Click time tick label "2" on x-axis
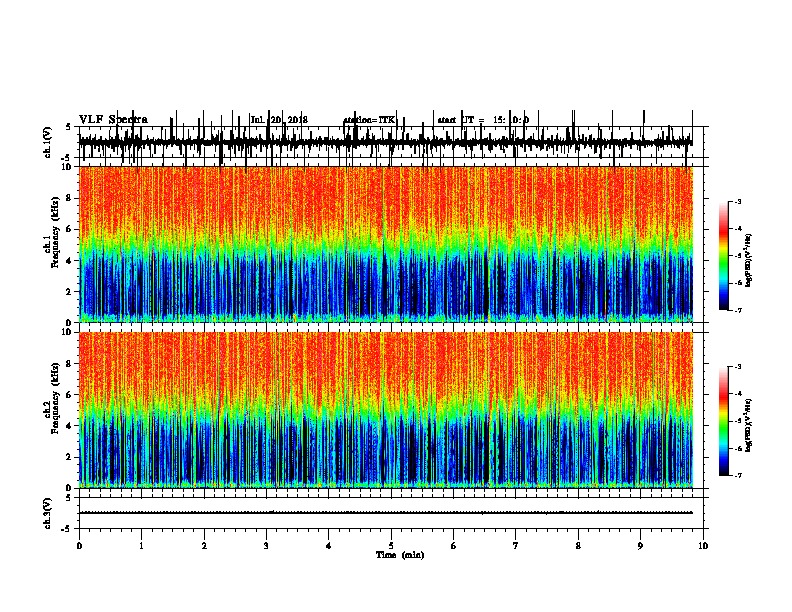The height and width of the screenshot is (612, 792). pyautogui.click(x=204, y=546)
